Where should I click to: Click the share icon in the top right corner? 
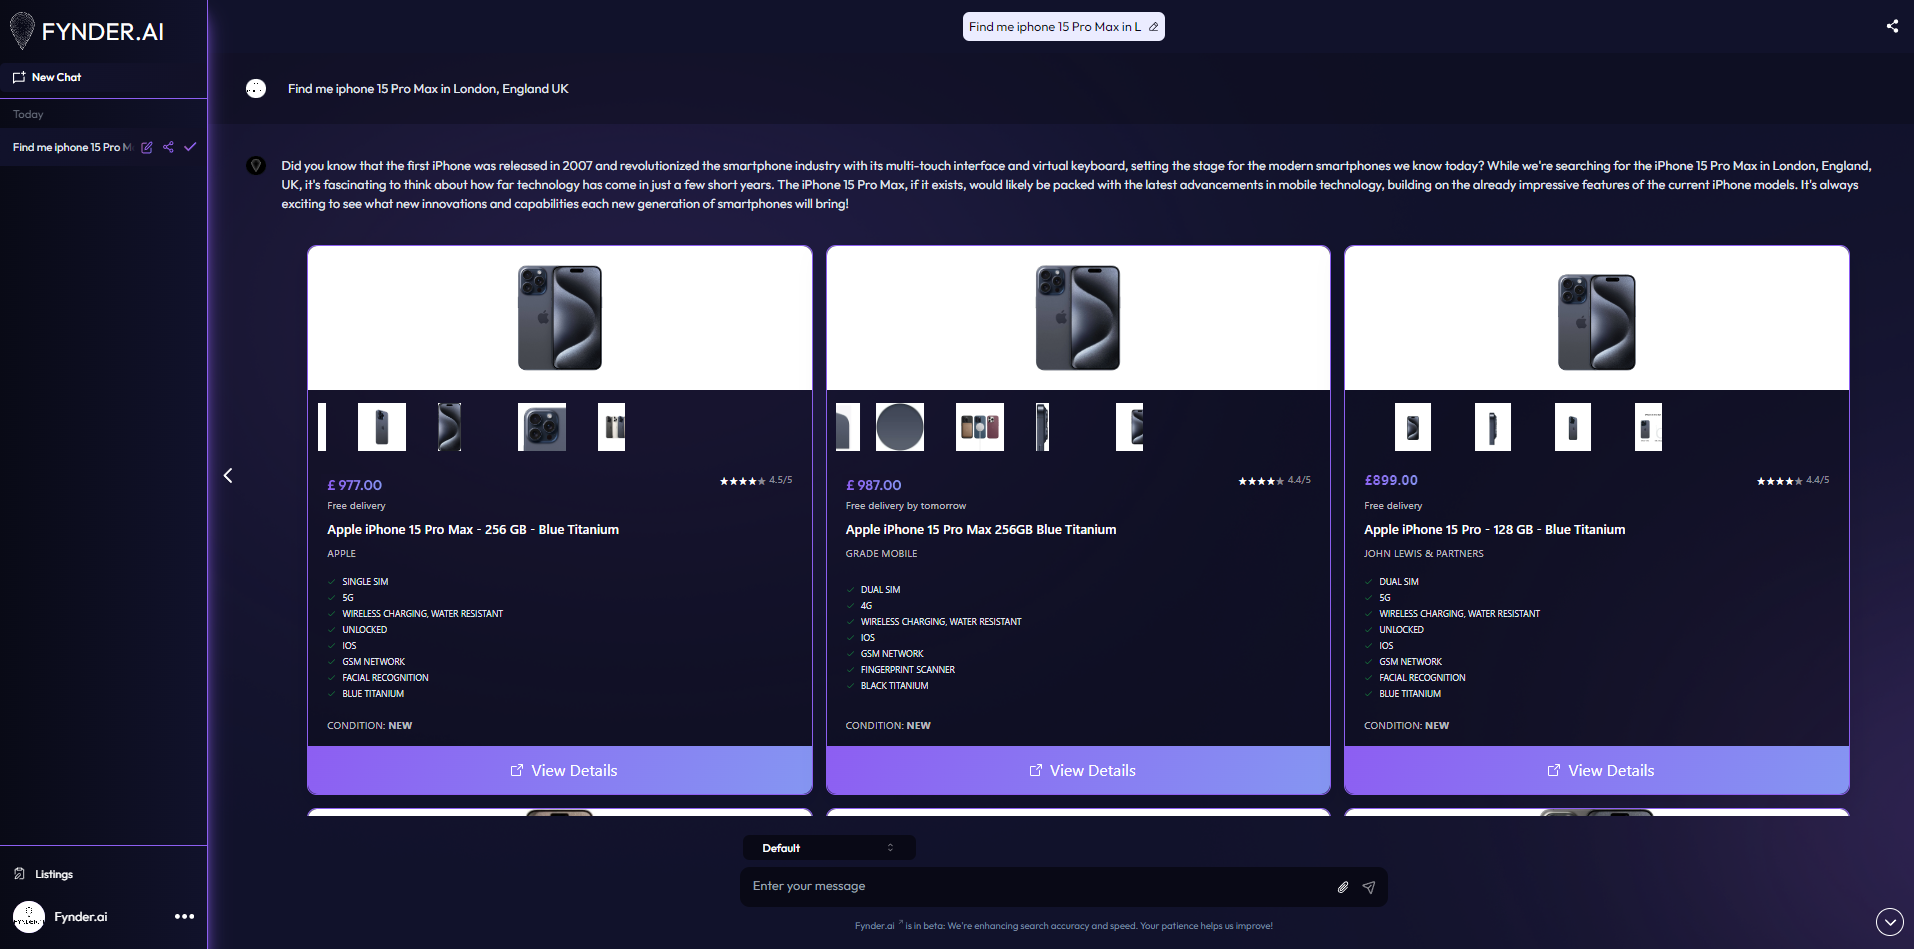(x=1892, y=26)
